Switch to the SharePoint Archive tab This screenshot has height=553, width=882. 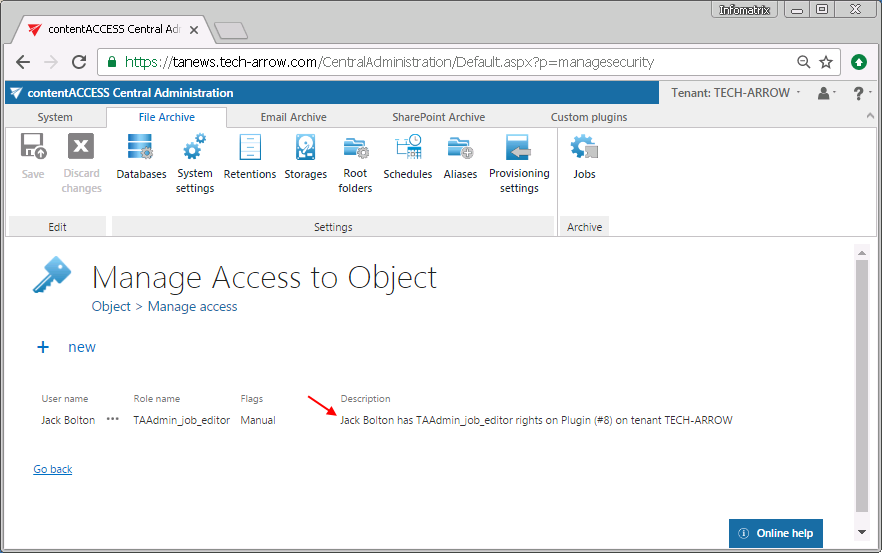pyautogui.click(x=438, y=117)
